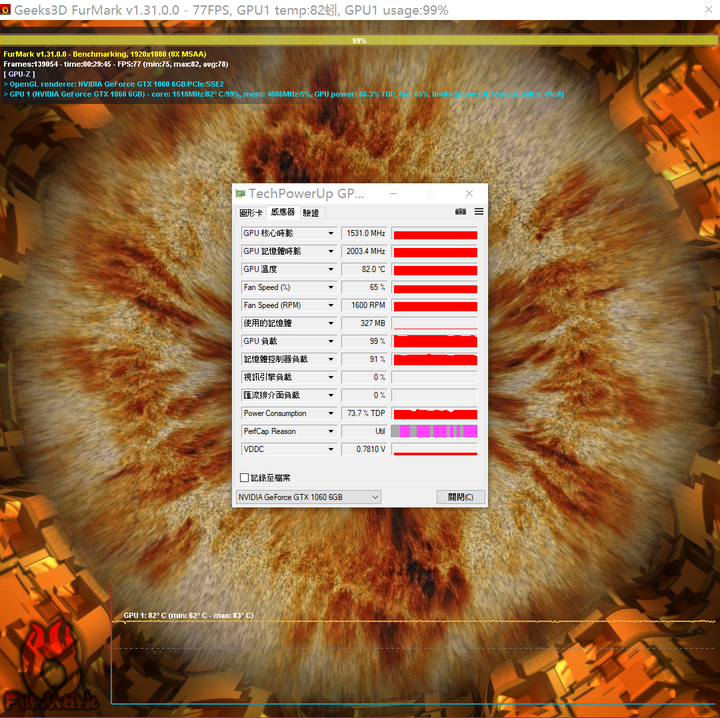Viewport: 720px width, 718px height.
Task: Switch to the Graphics Card tab
Action: click(x=251, y=213)
